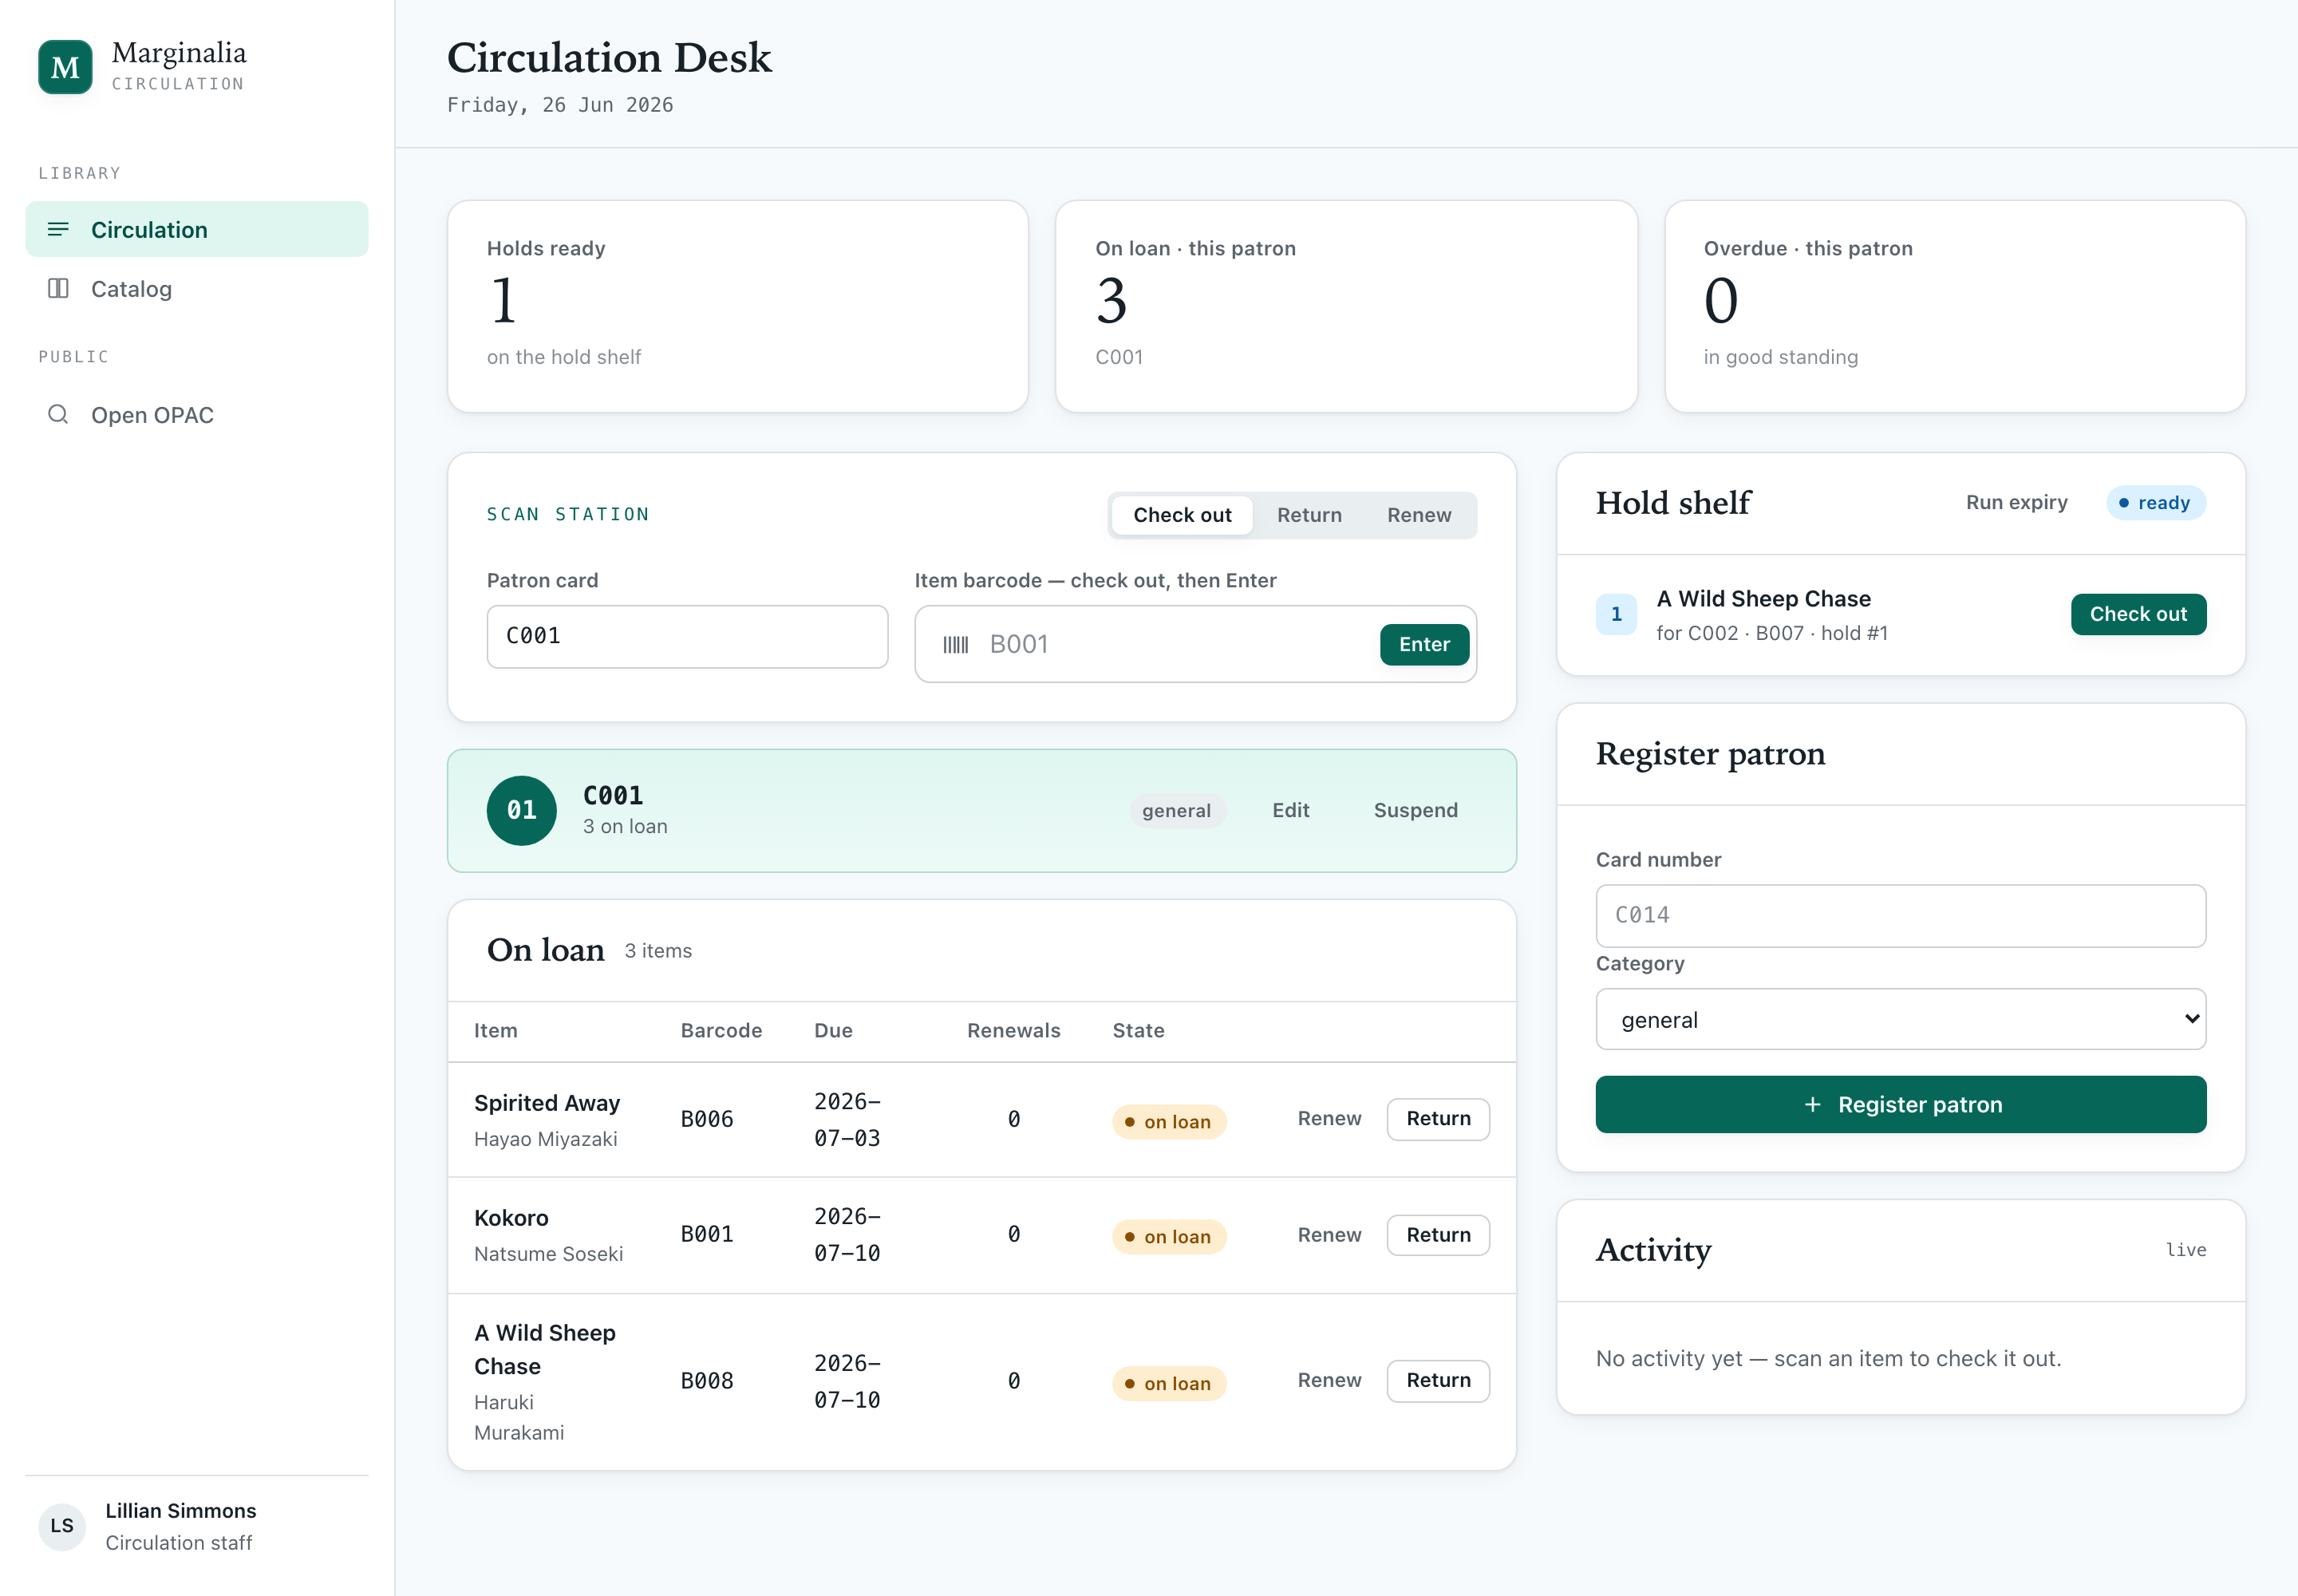Click the Catalog book icon in sidebar
The image size is (2298, 1596).
pyautogui.click(x=58, y=288)
